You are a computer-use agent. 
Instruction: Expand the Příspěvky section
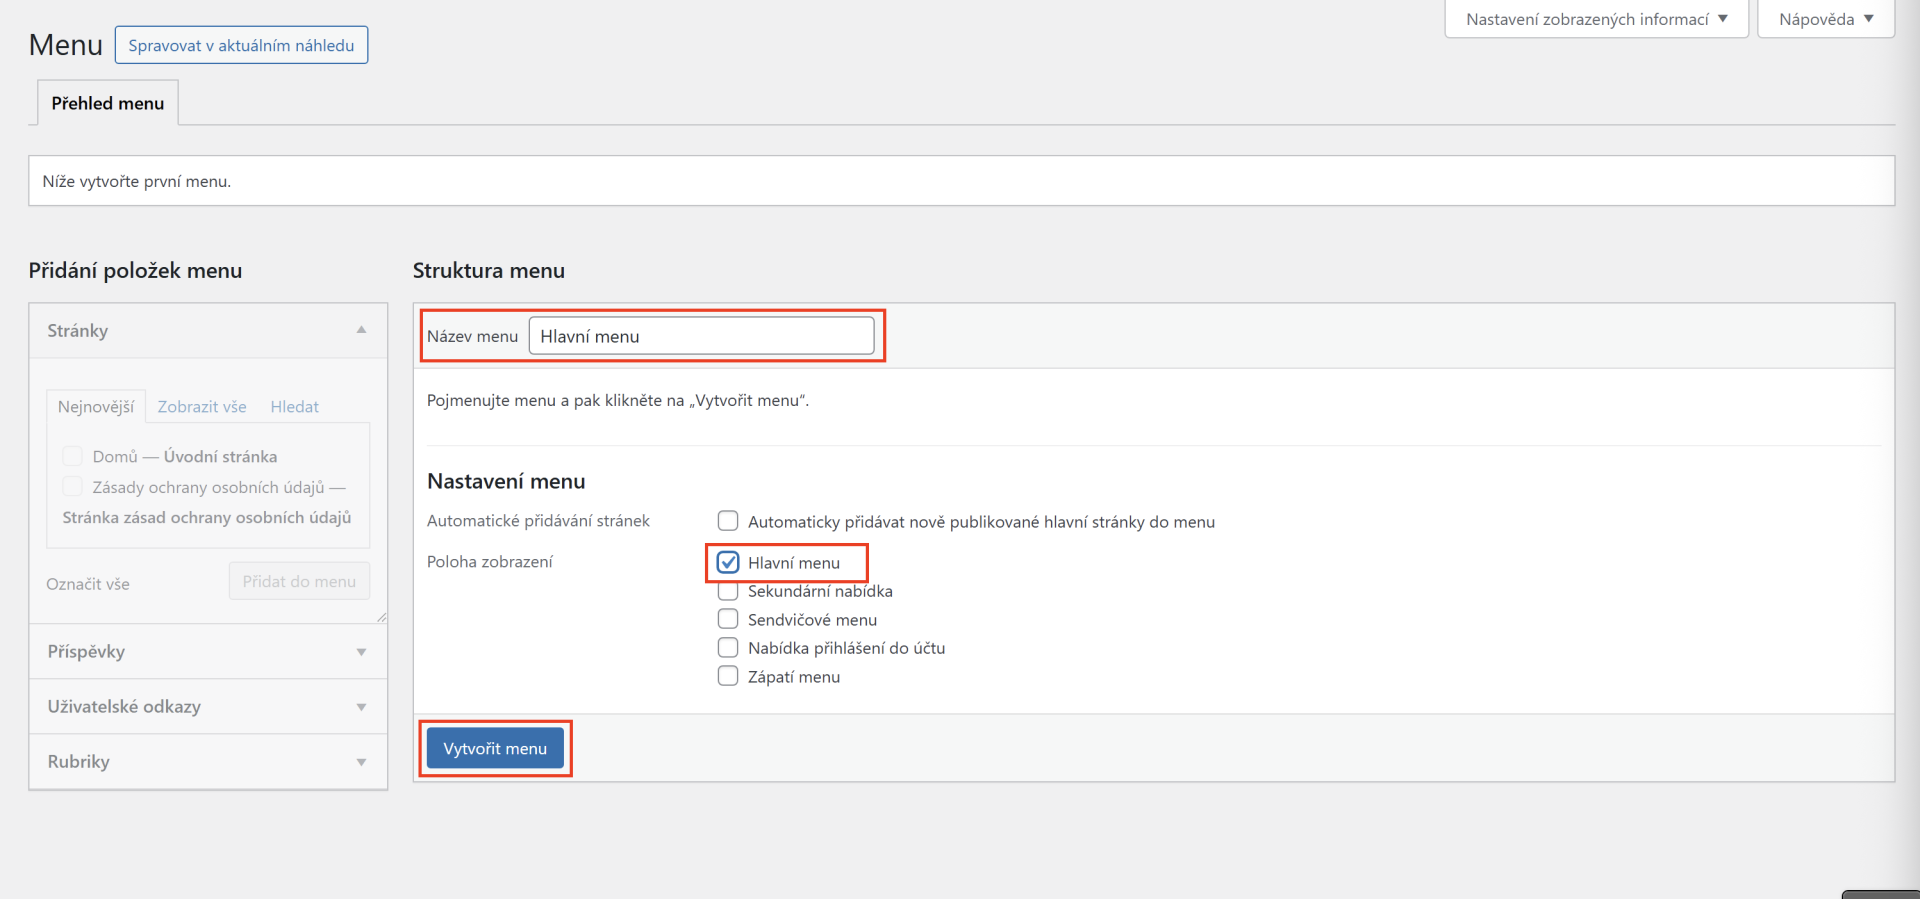click(361, 652)
